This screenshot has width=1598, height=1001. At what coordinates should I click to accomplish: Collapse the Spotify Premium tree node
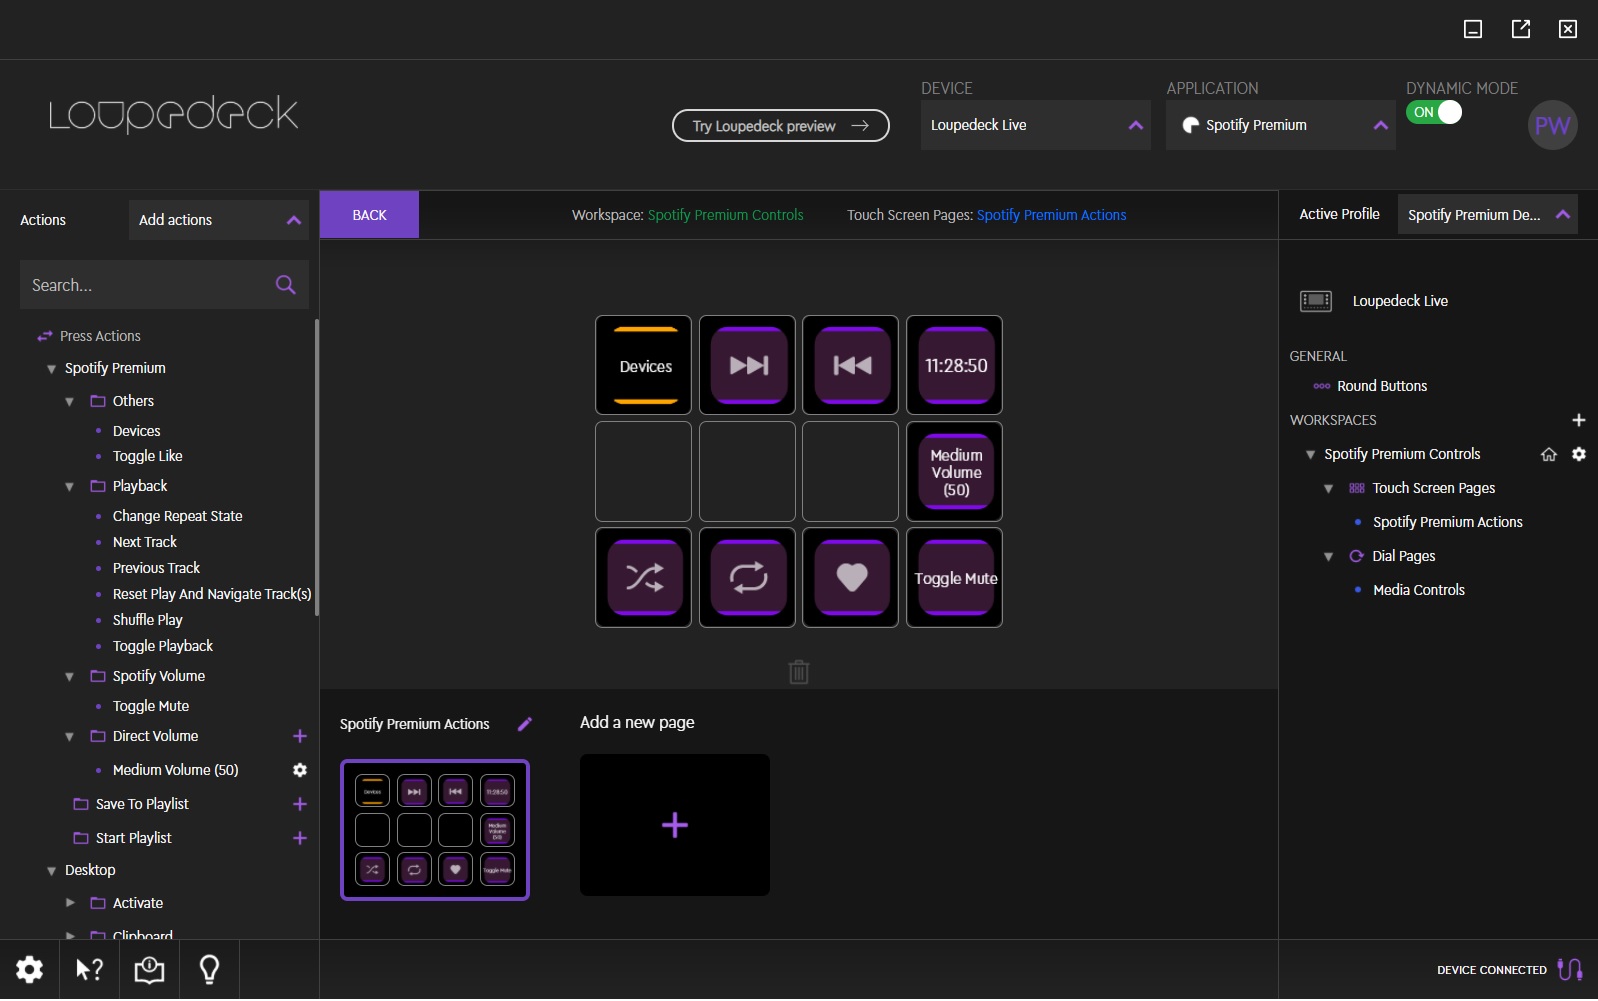pos(51,369)
